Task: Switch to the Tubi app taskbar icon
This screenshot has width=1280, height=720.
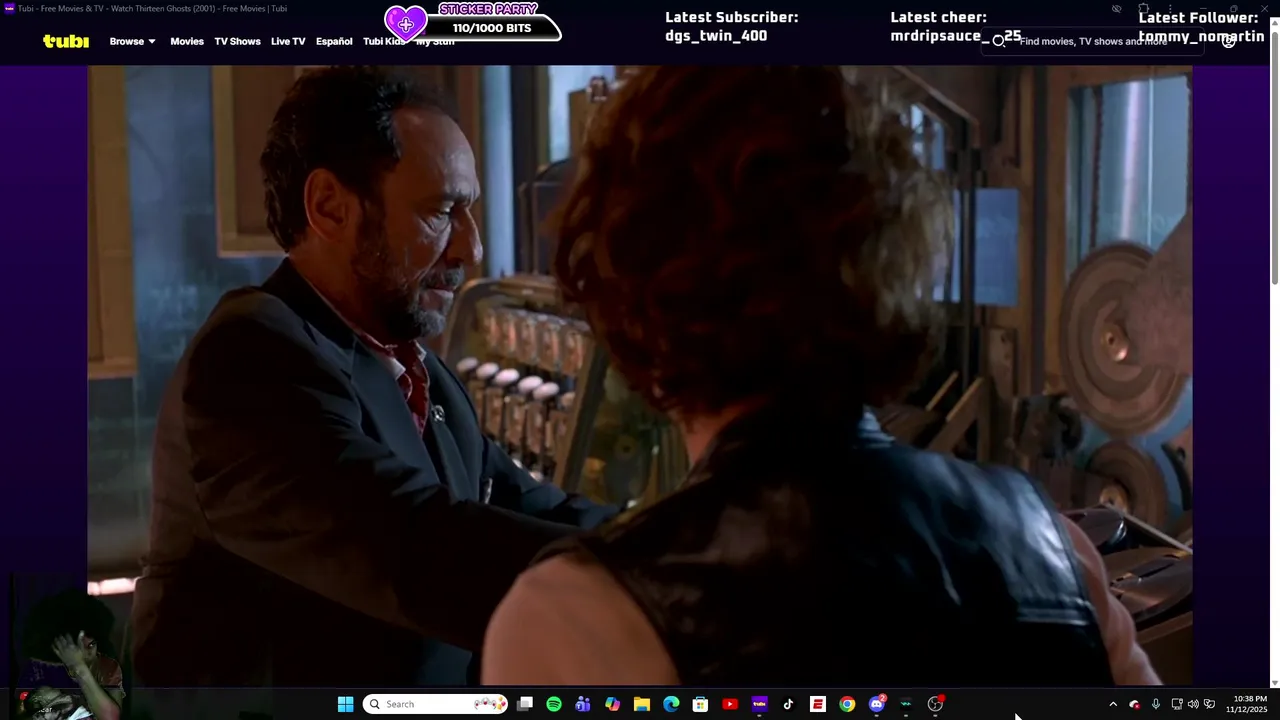Action: [759, 704]
